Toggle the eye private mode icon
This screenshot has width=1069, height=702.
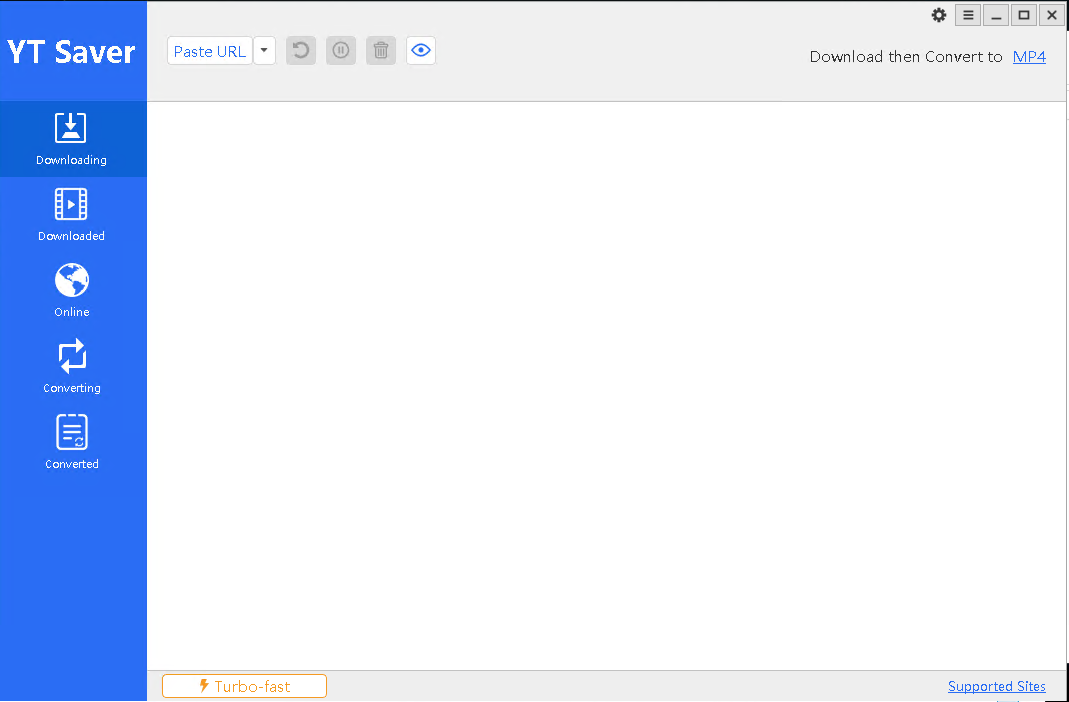pos(421,51)
